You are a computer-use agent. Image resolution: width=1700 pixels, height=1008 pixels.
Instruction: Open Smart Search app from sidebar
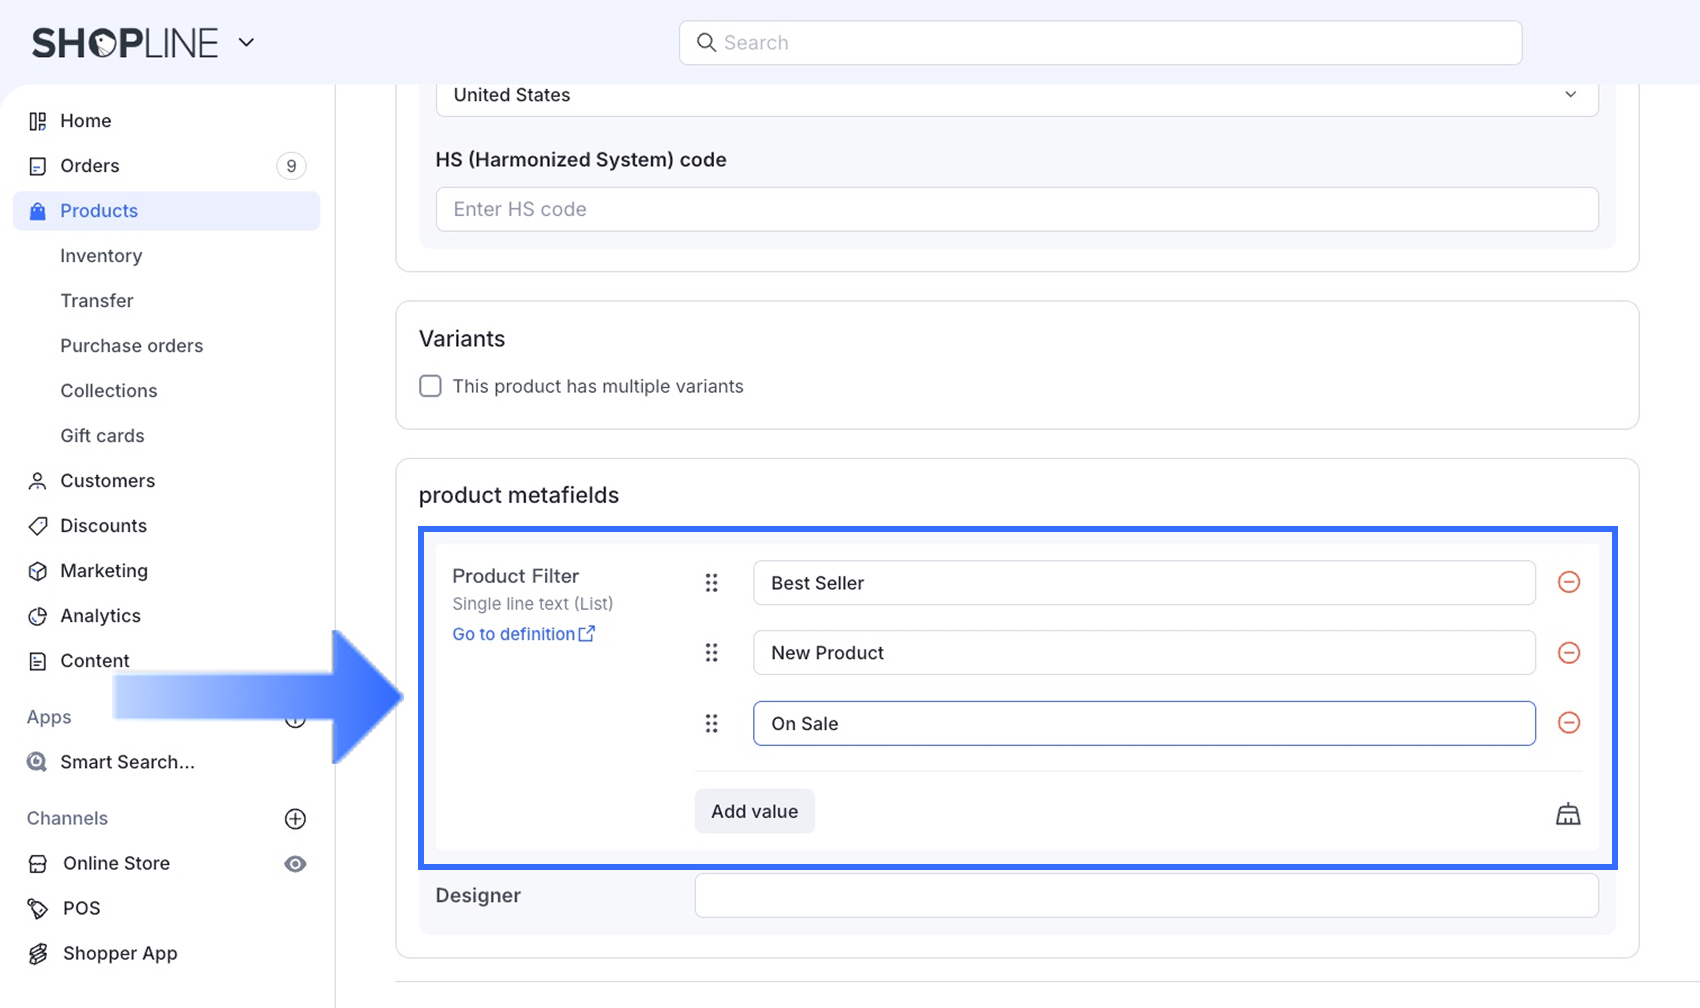click(127, 762)
